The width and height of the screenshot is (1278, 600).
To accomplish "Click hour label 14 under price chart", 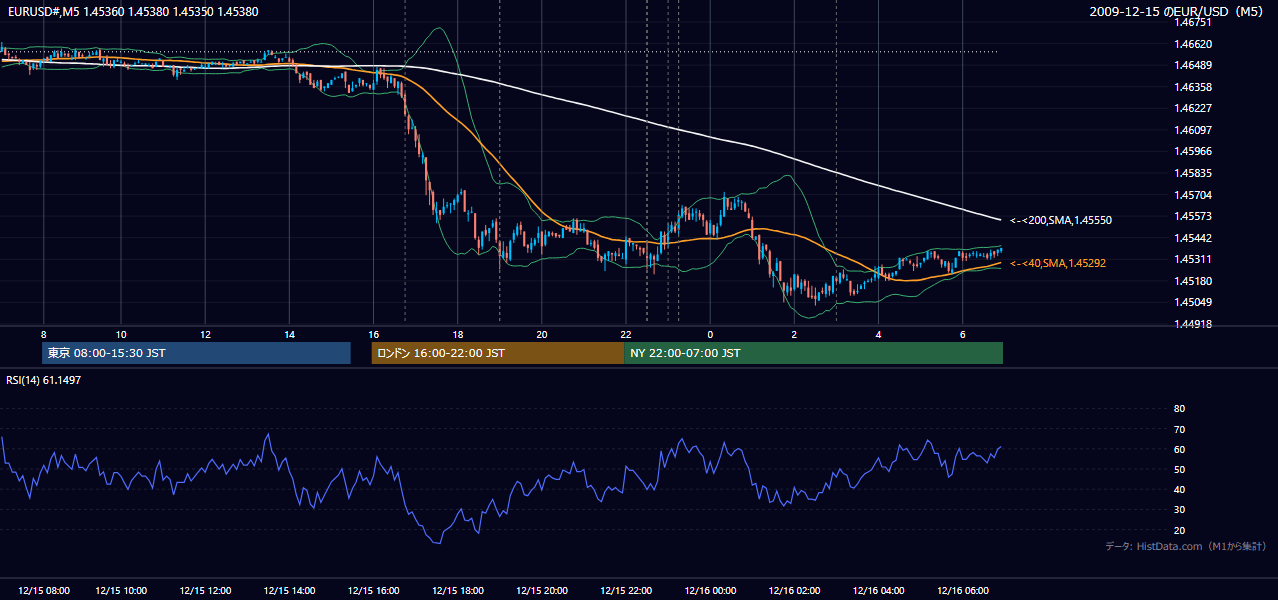I will click(289, 334).
